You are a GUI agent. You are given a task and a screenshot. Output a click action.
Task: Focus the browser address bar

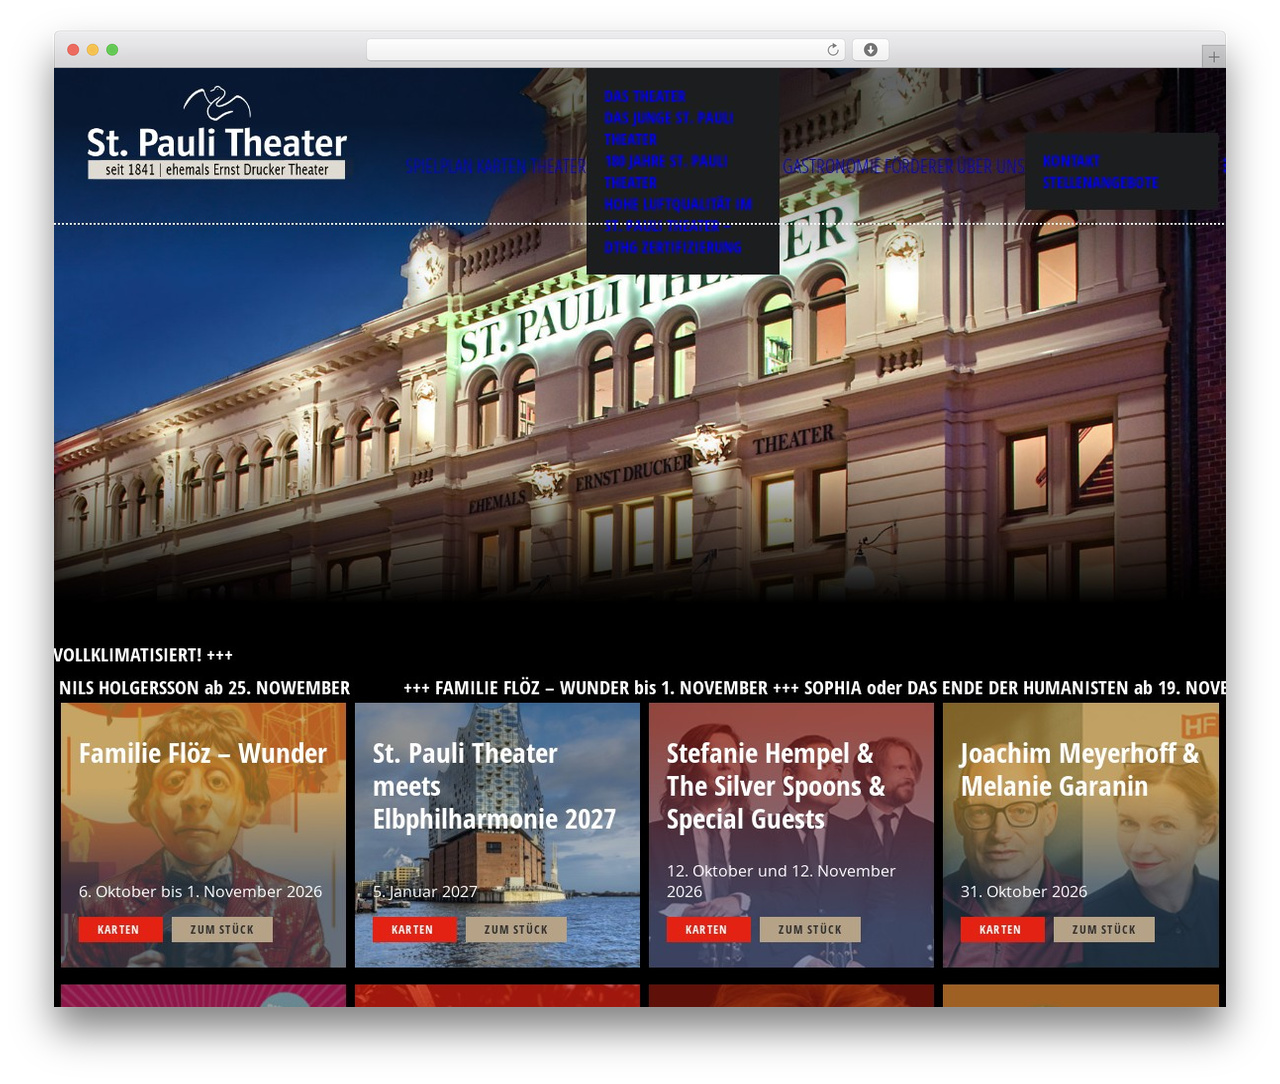point(605,50)
